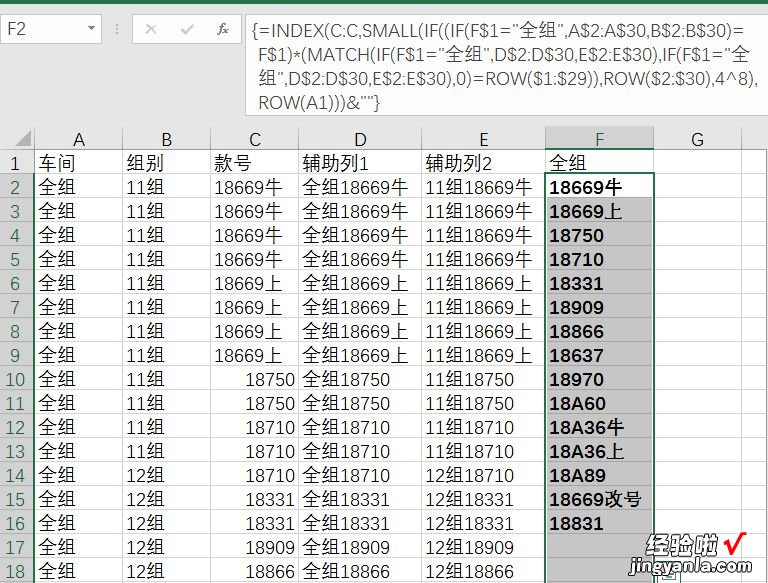The height and width of the screenshot is (583, 768).
Task: Click cell with 18637
Action: pyautogui.click(x=599, y=355)
